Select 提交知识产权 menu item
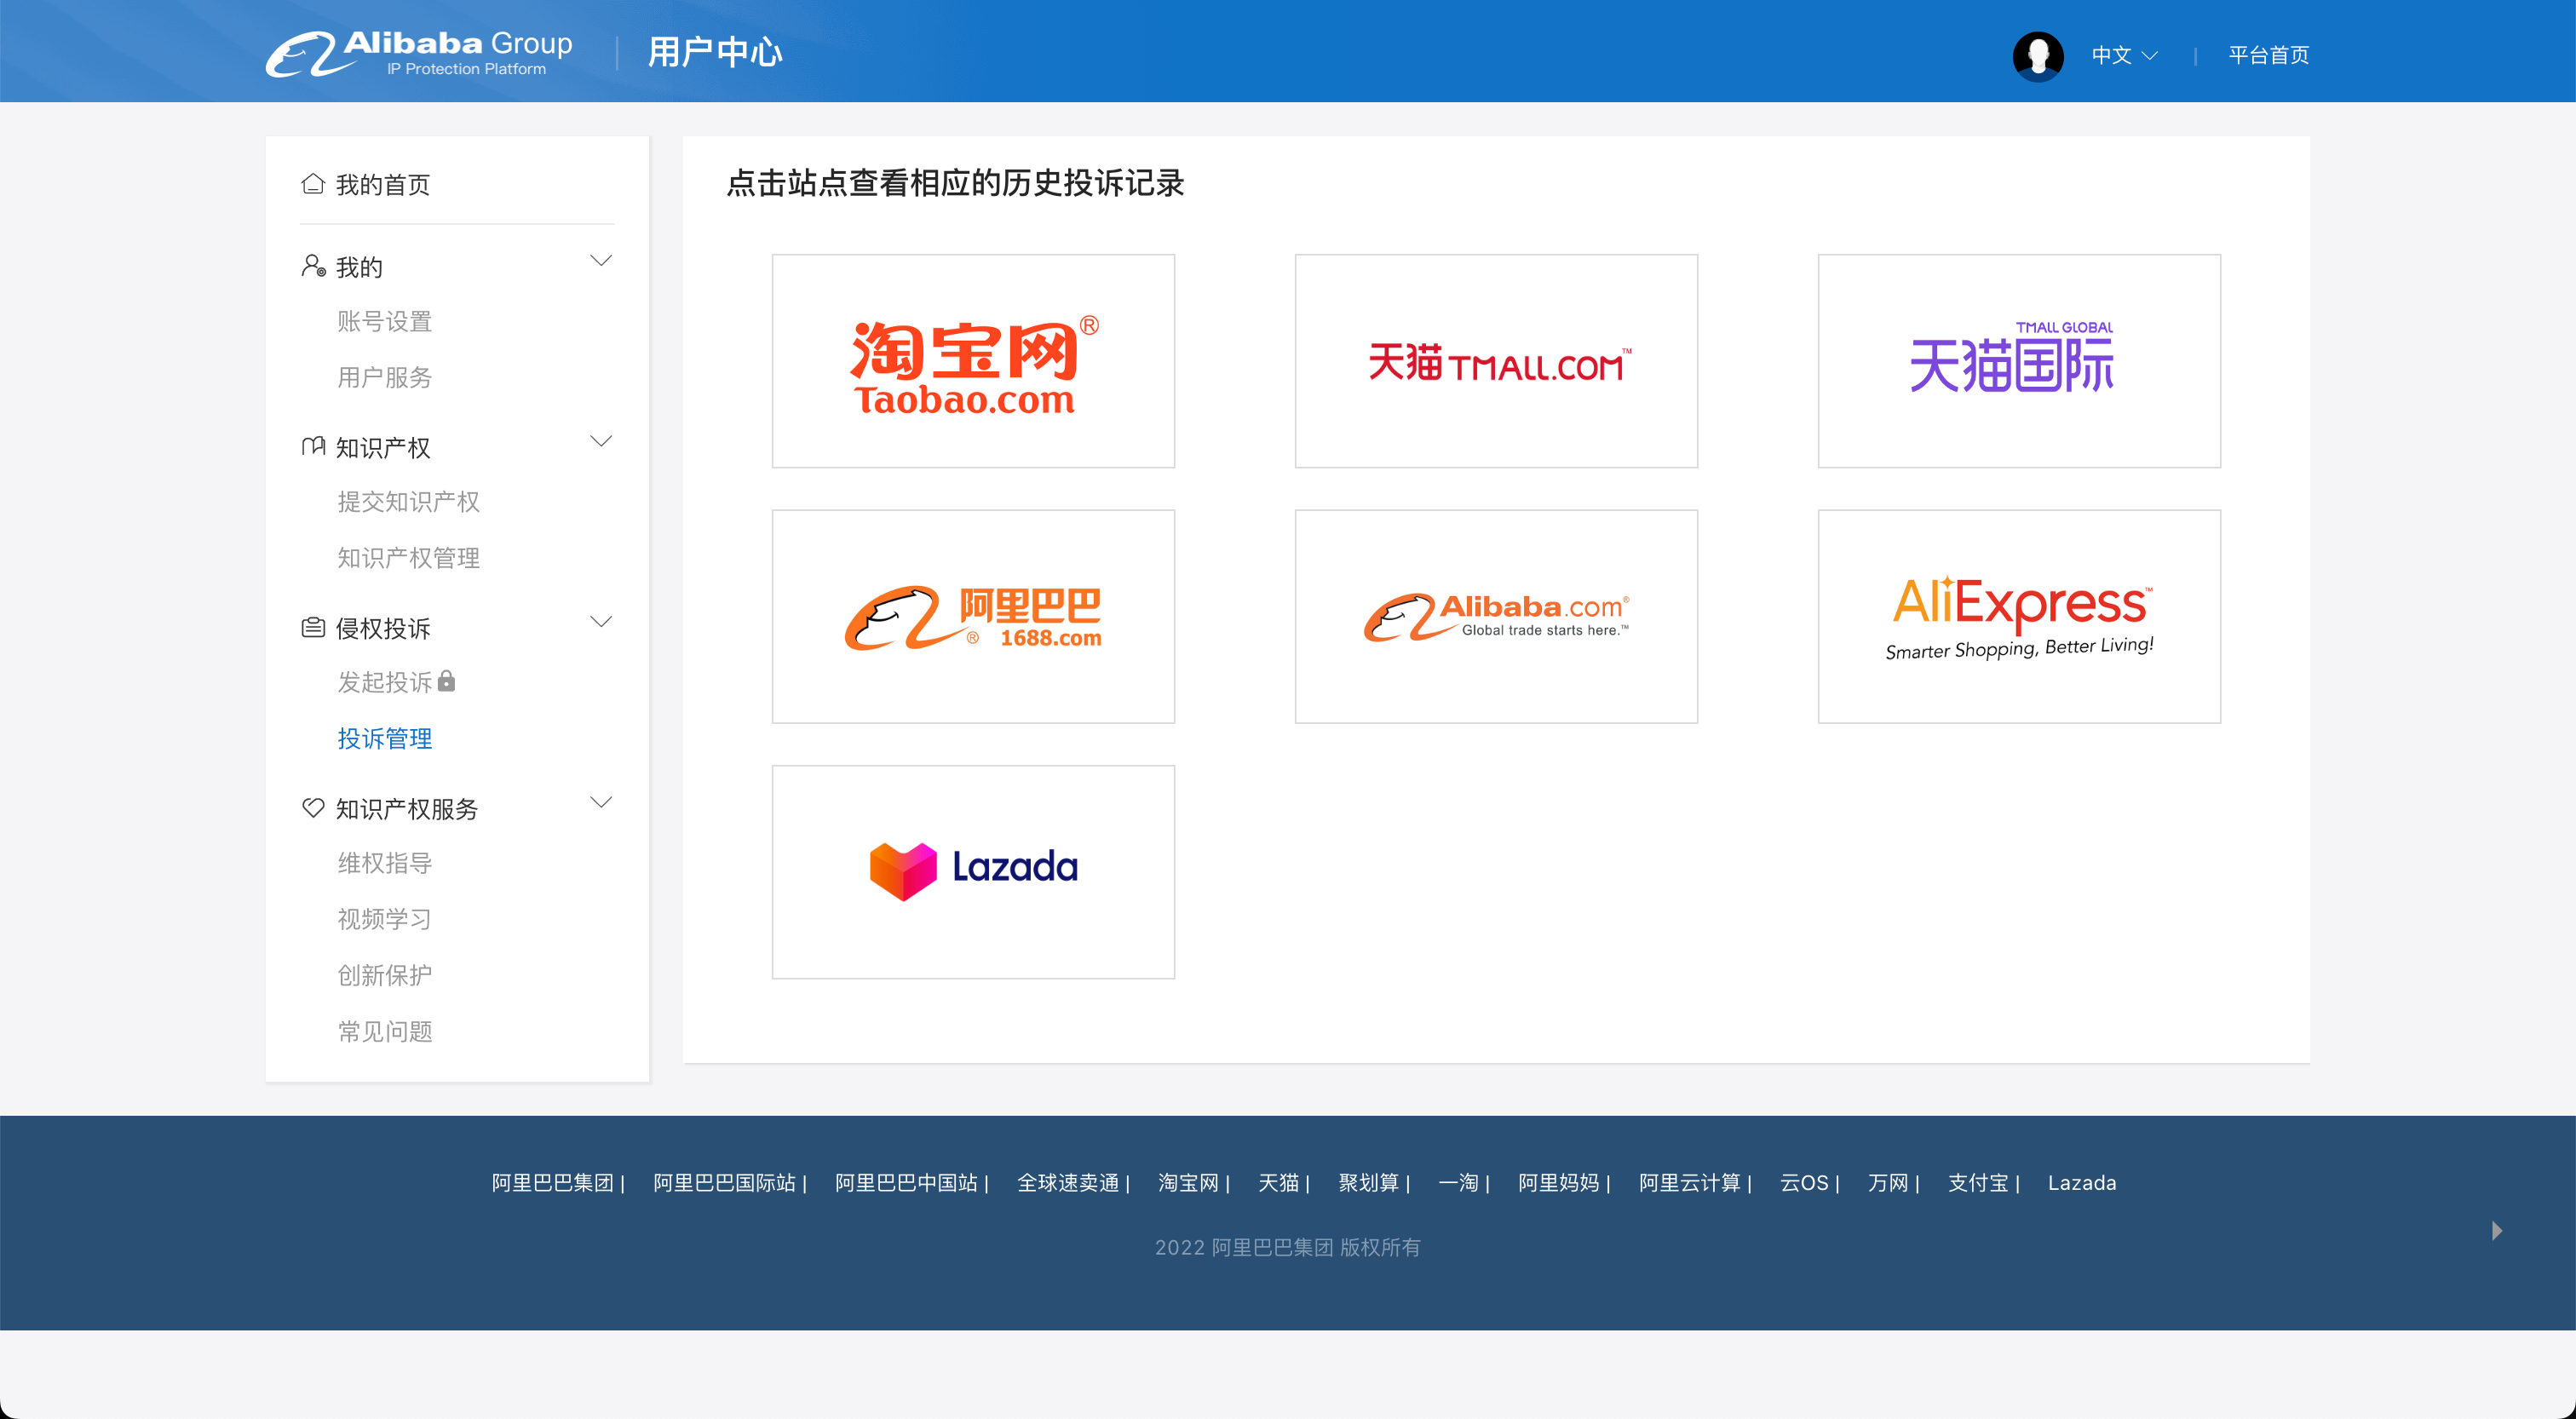The width and height of the screenshot is (2576, 1419). coord(409,501)
